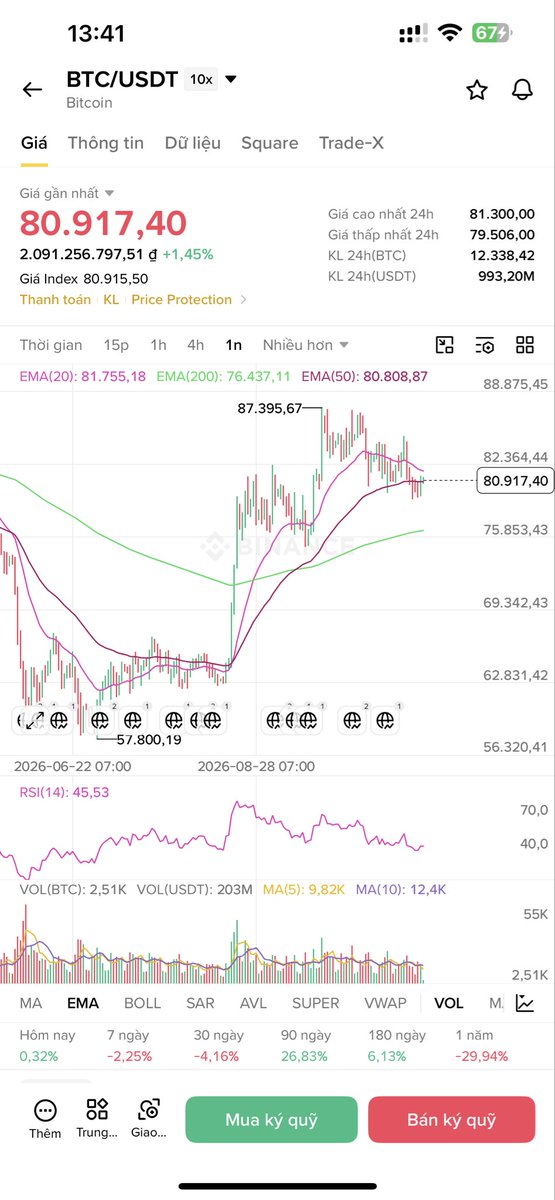The image size is (555, 1200).
Task: Open the chart layout grid icon
Action: click(525, 345)
